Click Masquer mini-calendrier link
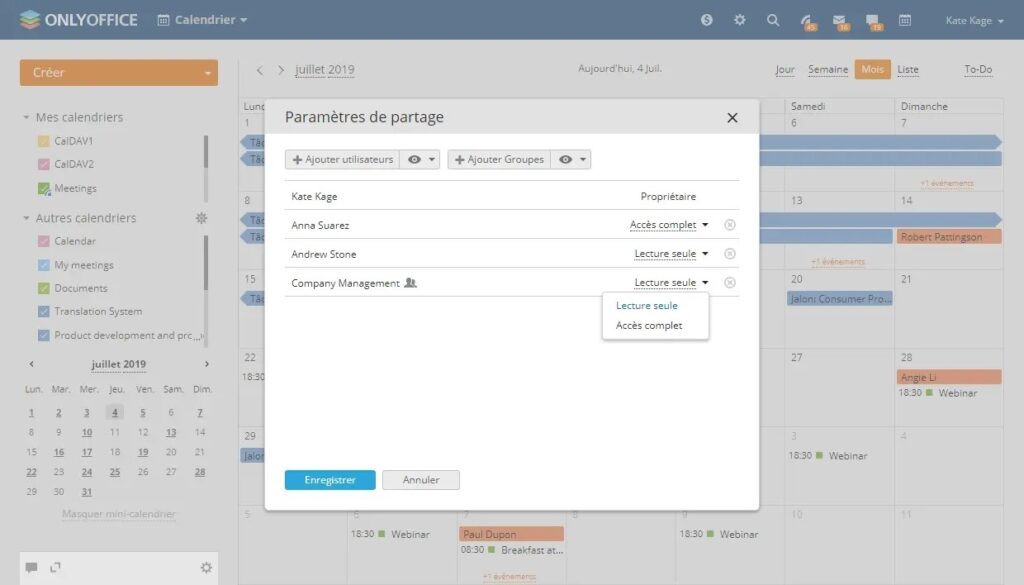Viewport: 1024px width, 585px height. click(x=119, y=514)
